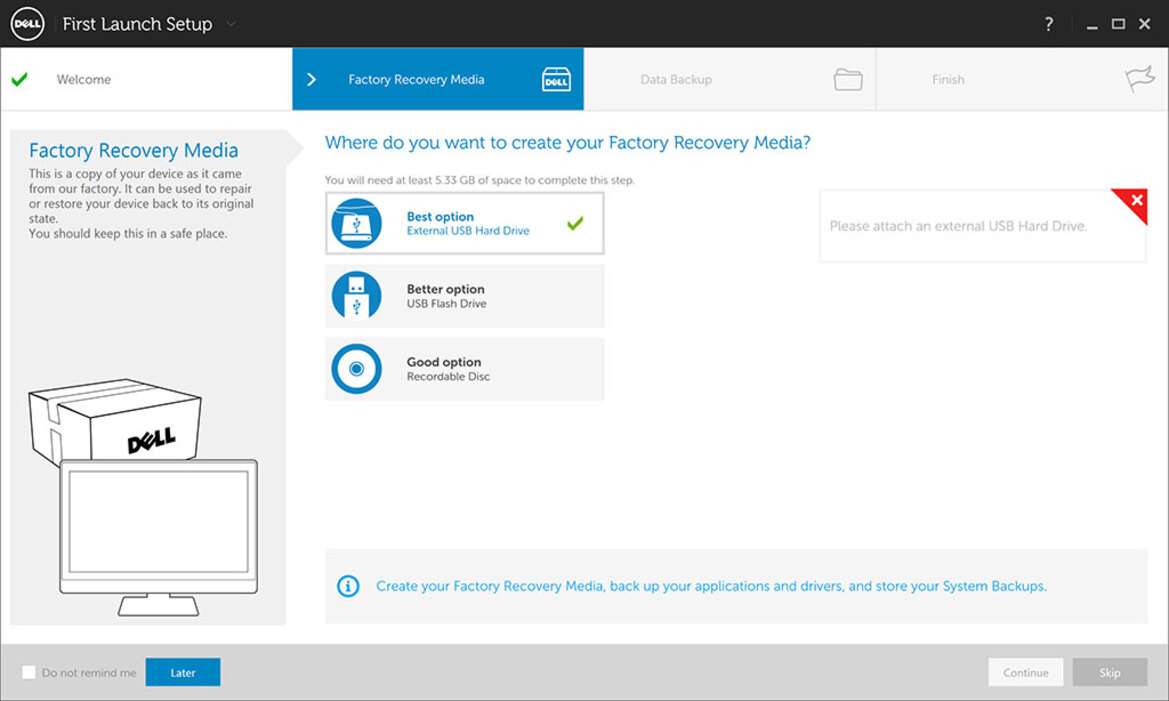
Task: Click the USB flash drive icon
Action: coord(356,296)
